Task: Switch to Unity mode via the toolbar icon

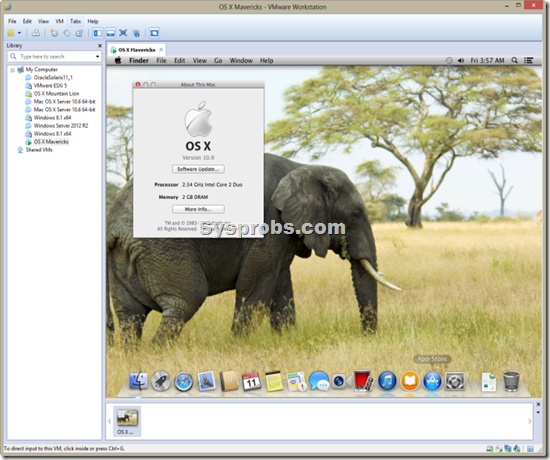Action: (136, 33)
